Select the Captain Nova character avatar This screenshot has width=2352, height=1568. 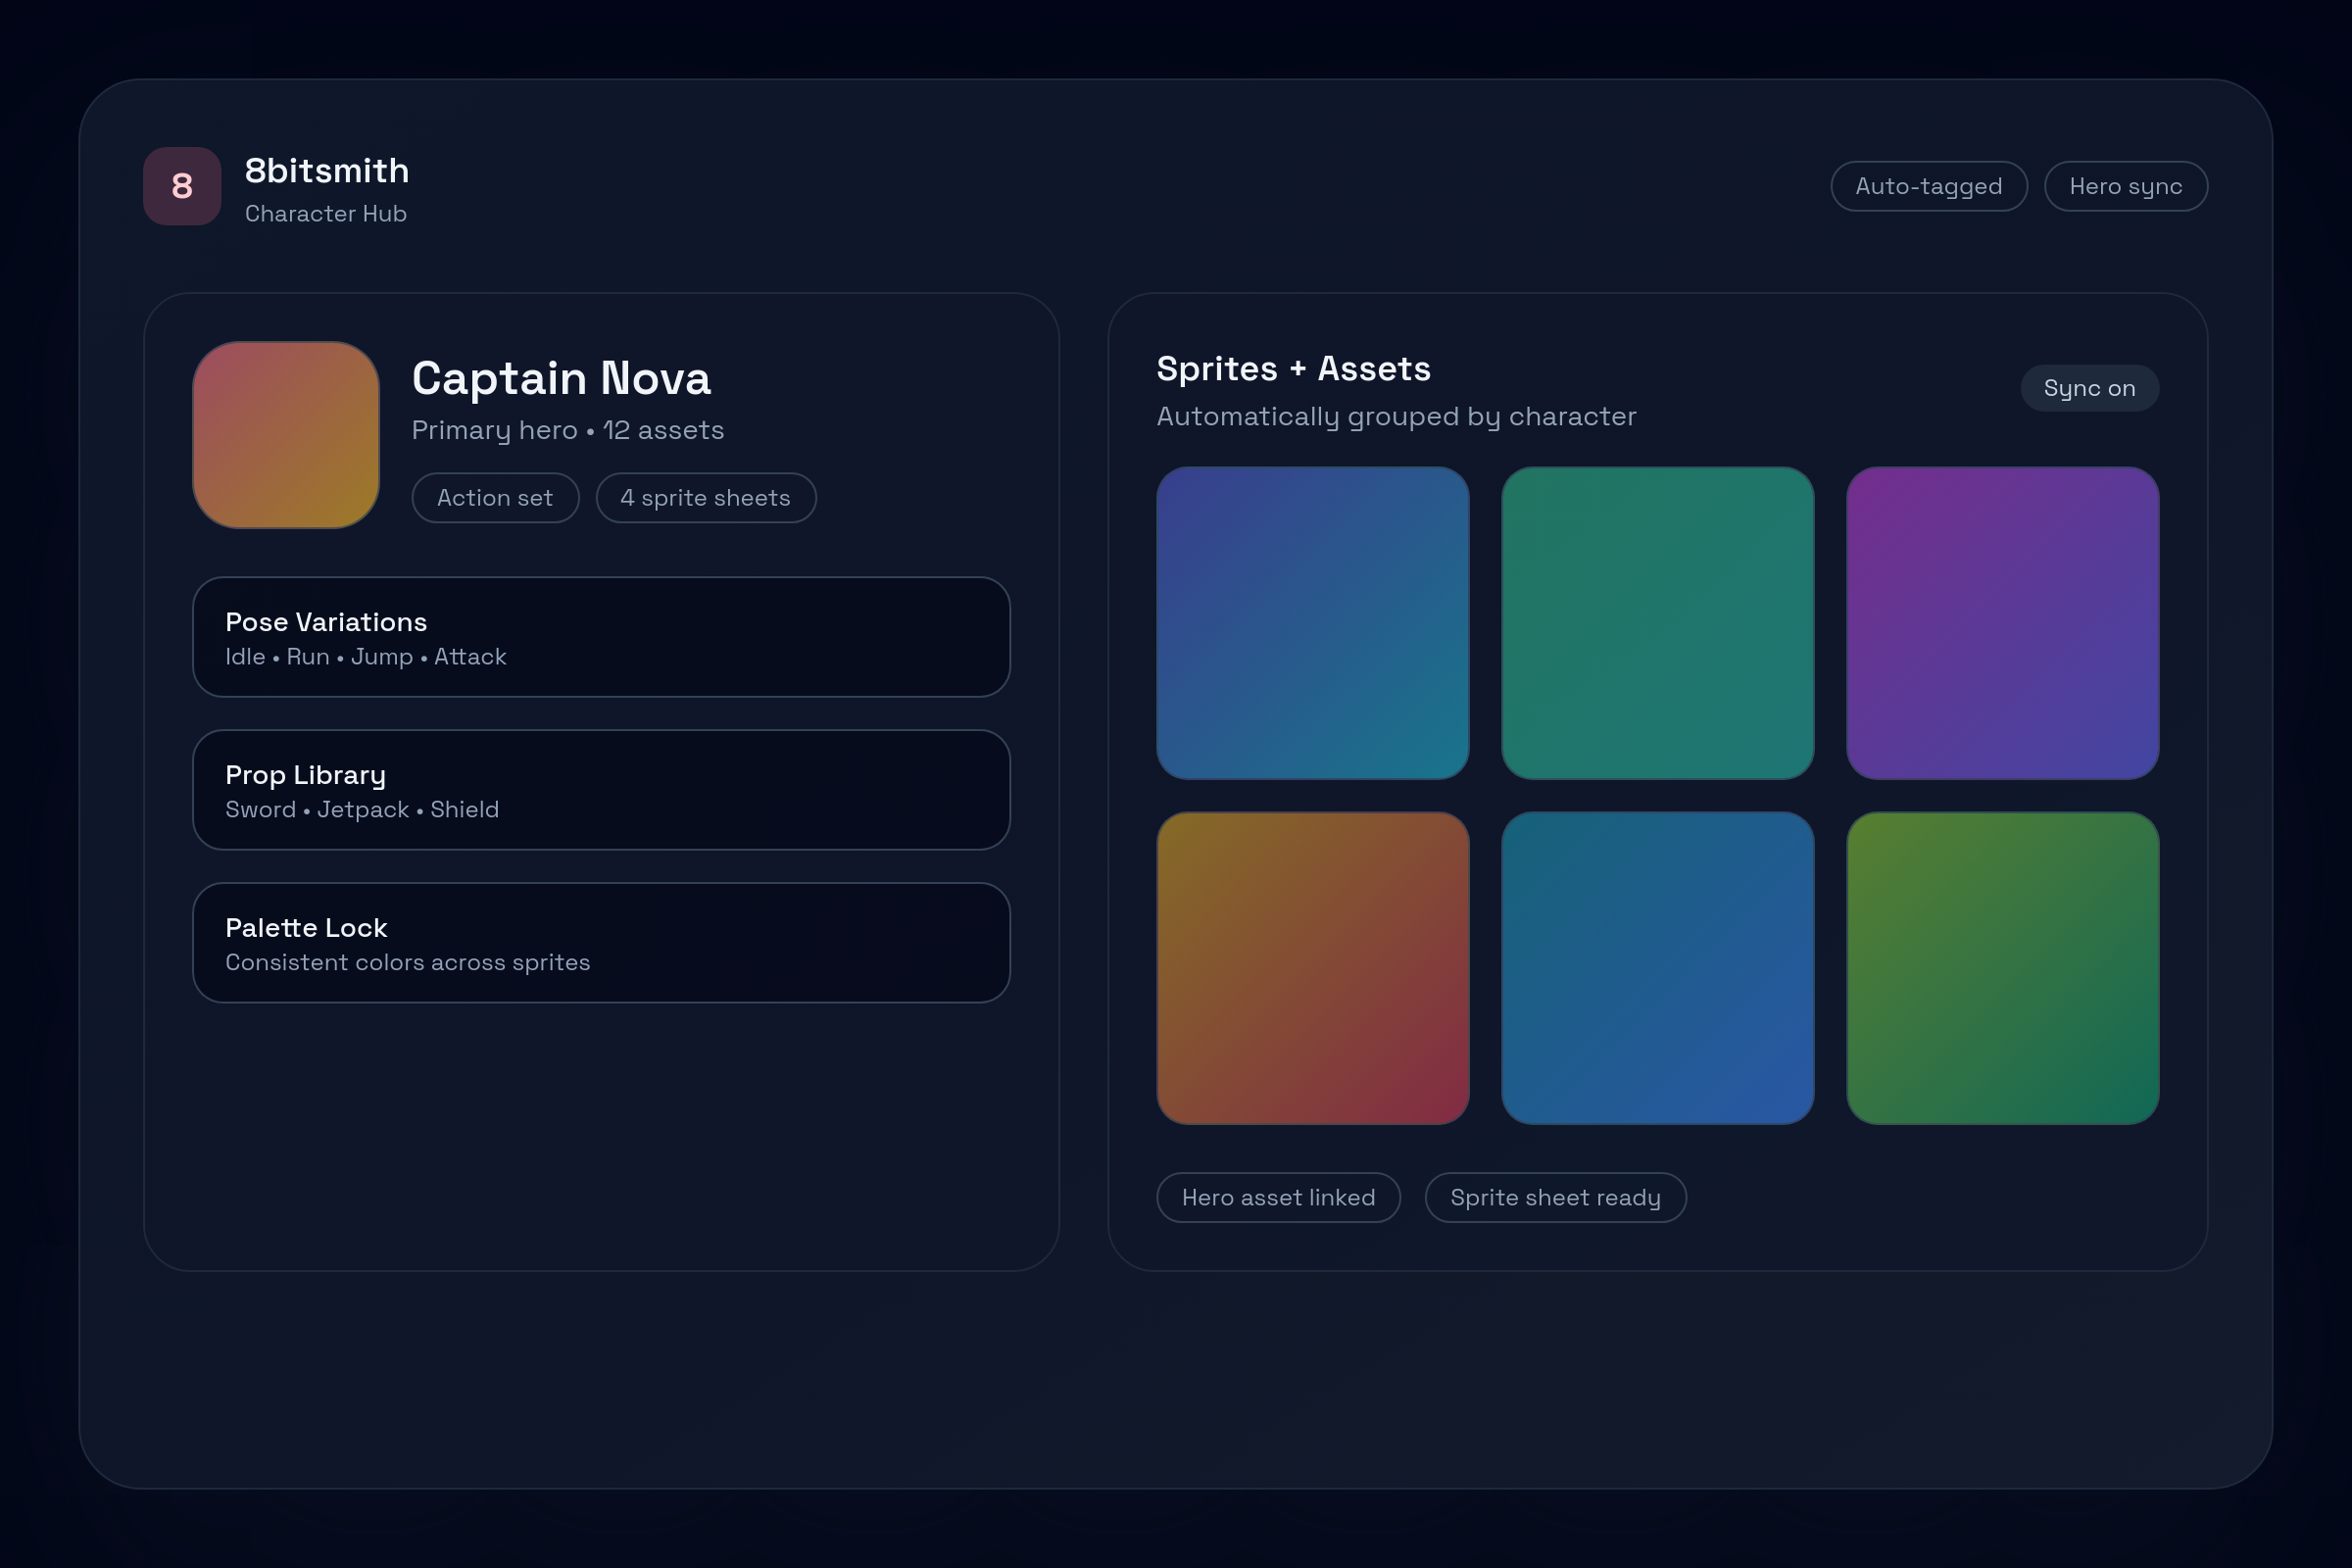click(285, 434)
